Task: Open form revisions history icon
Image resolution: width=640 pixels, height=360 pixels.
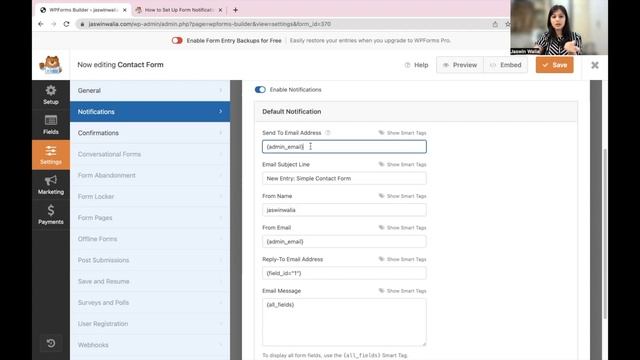Action: pyautogui.click(x=51, y=343)
